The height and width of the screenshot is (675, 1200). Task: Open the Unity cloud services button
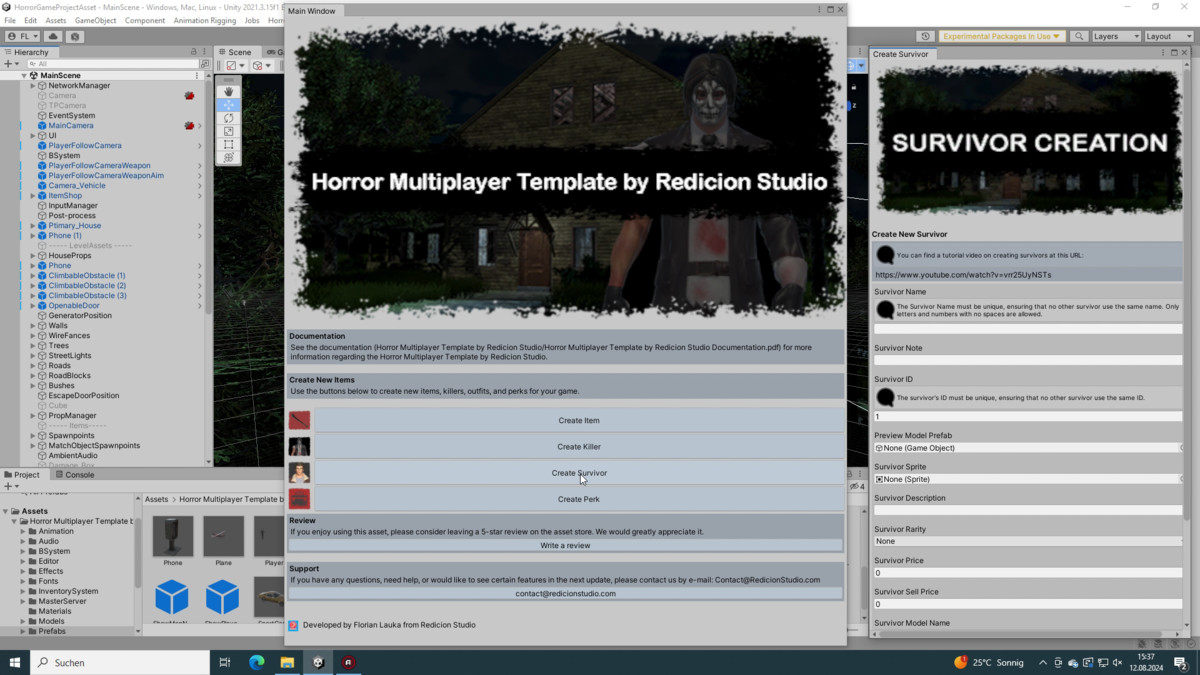(x=54, y=37)
